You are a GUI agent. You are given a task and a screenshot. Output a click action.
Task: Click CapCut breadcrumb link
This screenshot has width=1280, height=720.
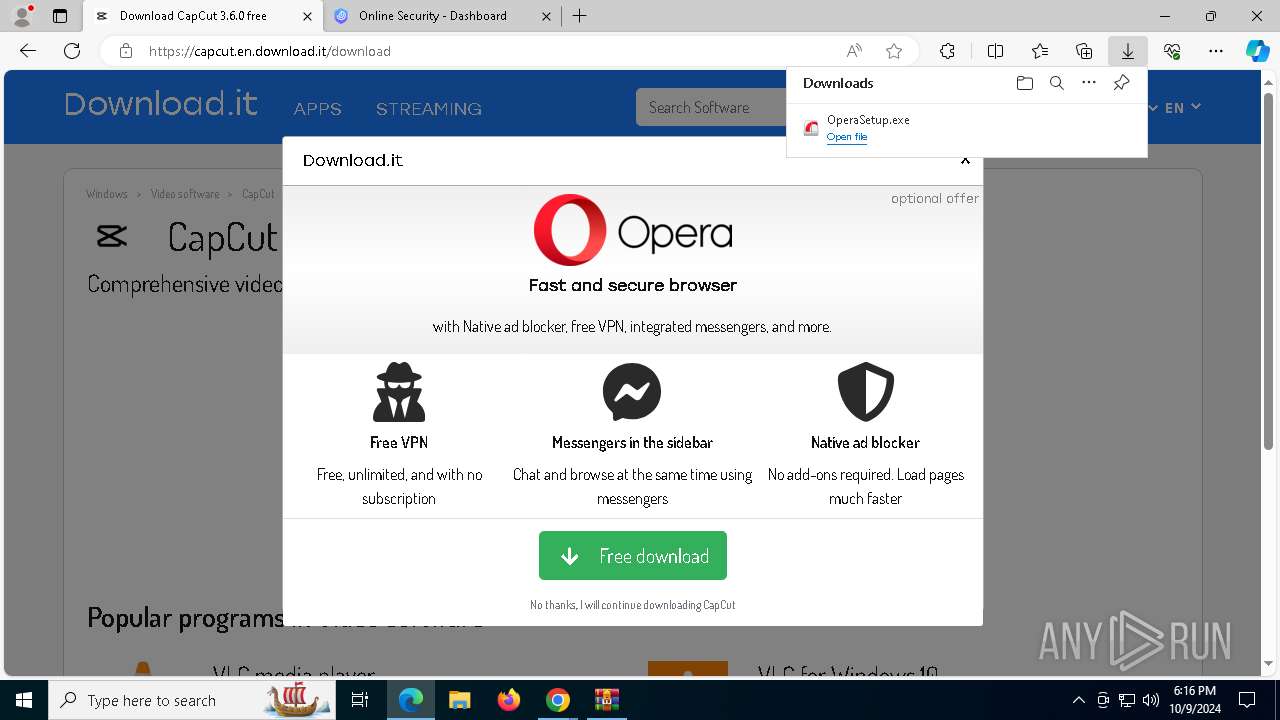pyautogui.click(x=258, y=194)
